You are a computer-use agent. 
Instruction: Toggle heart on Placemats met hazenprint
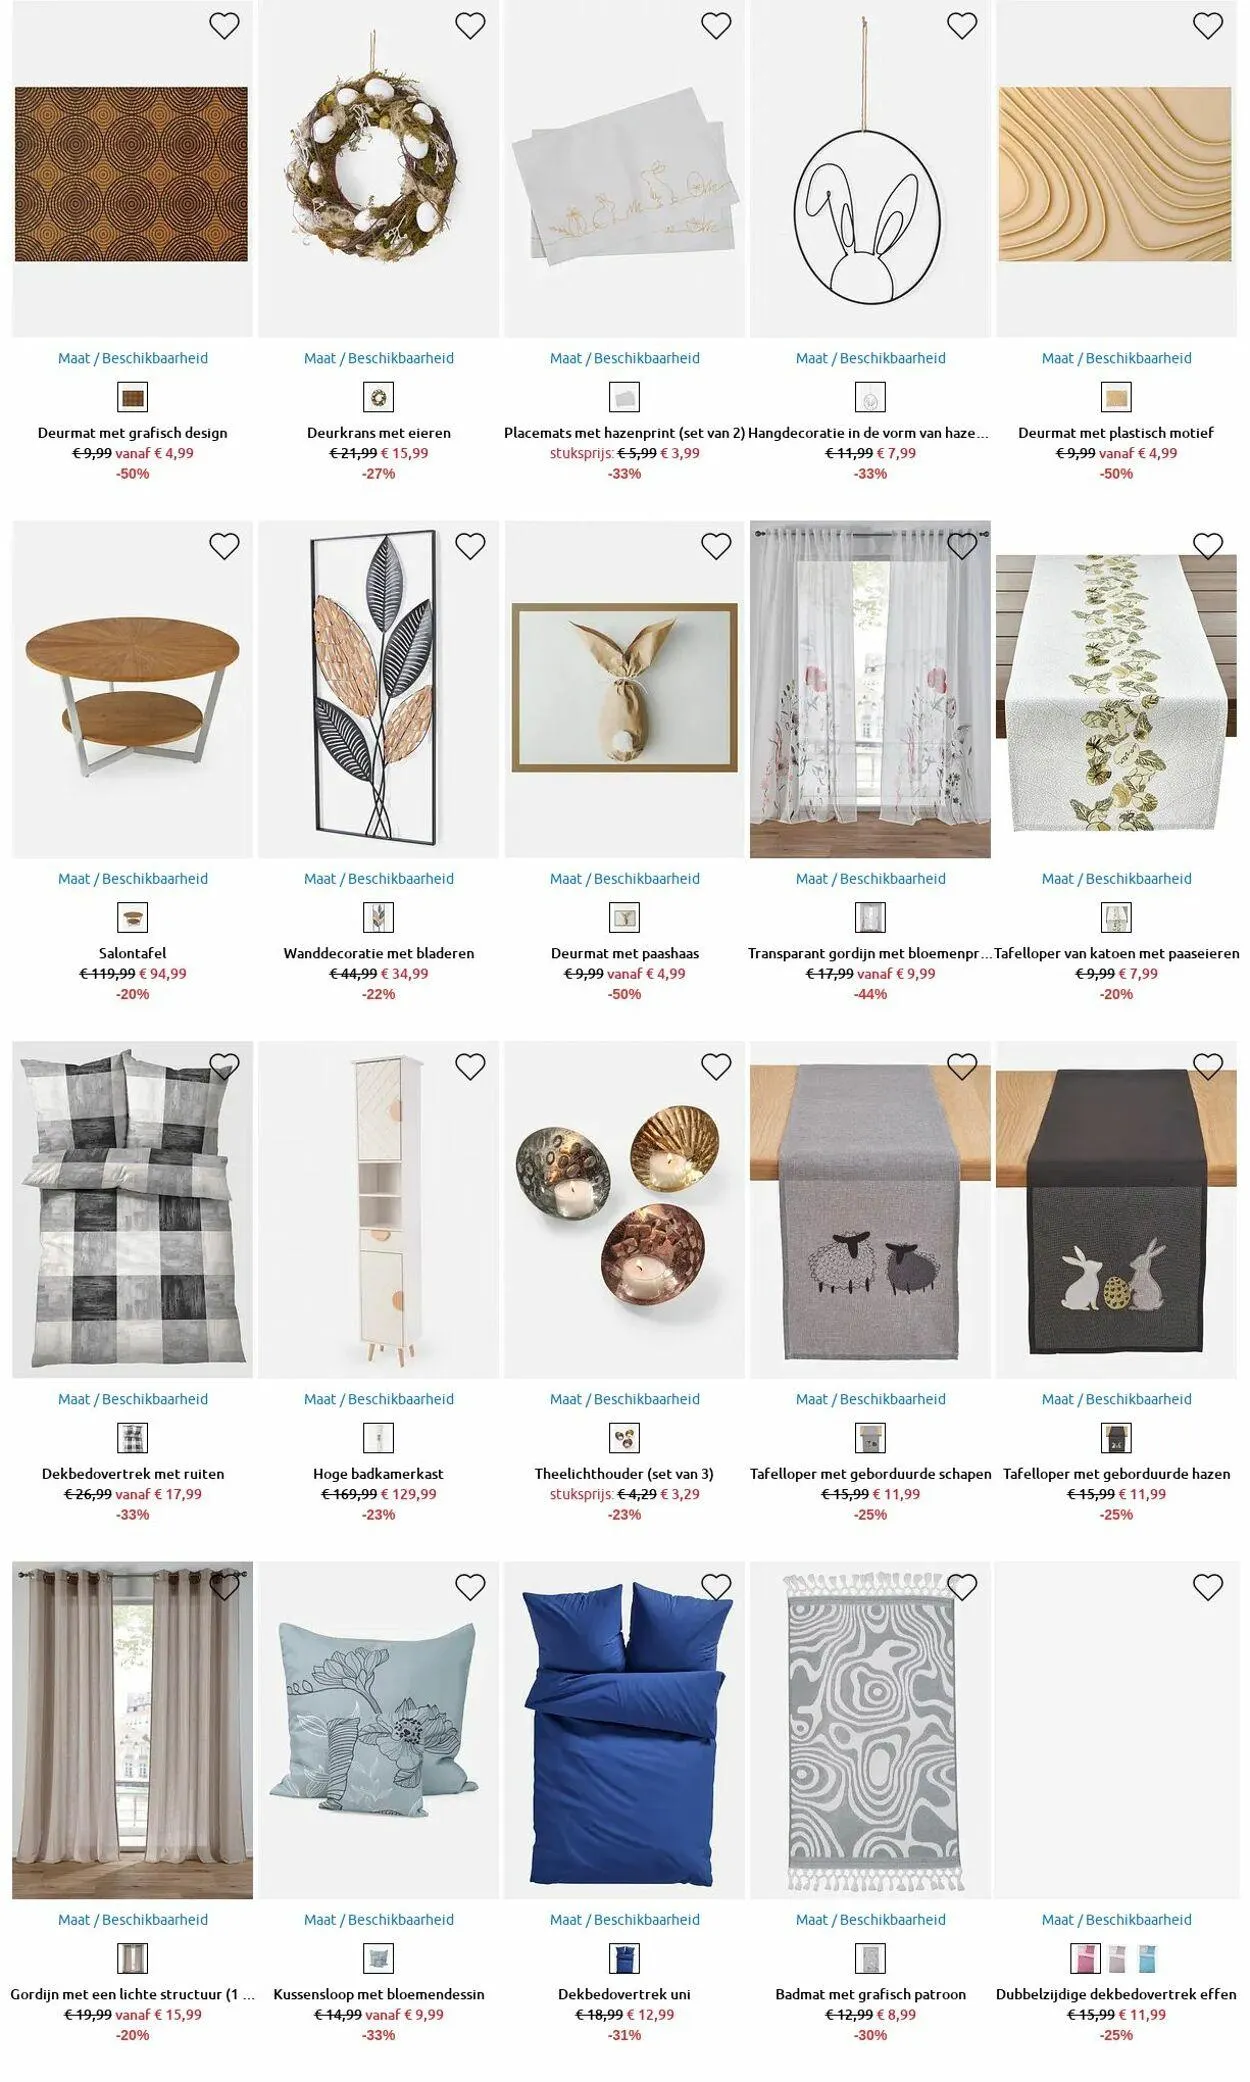(x=716, y=25)
